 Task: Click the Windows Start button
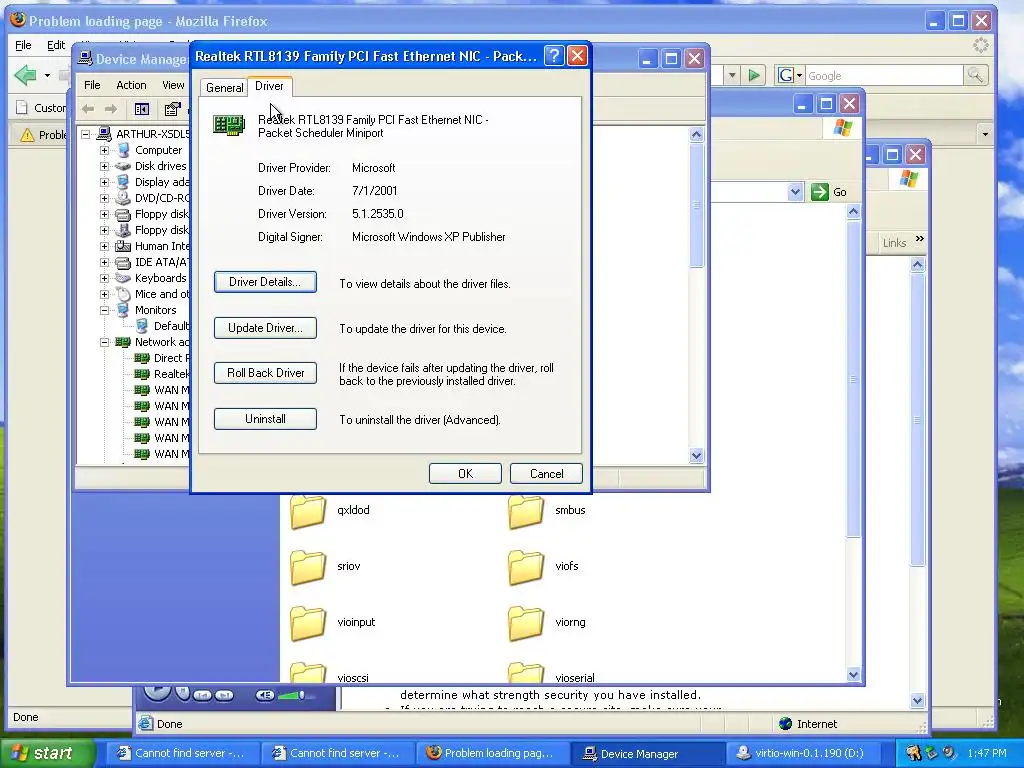click(x=46, y=753)
